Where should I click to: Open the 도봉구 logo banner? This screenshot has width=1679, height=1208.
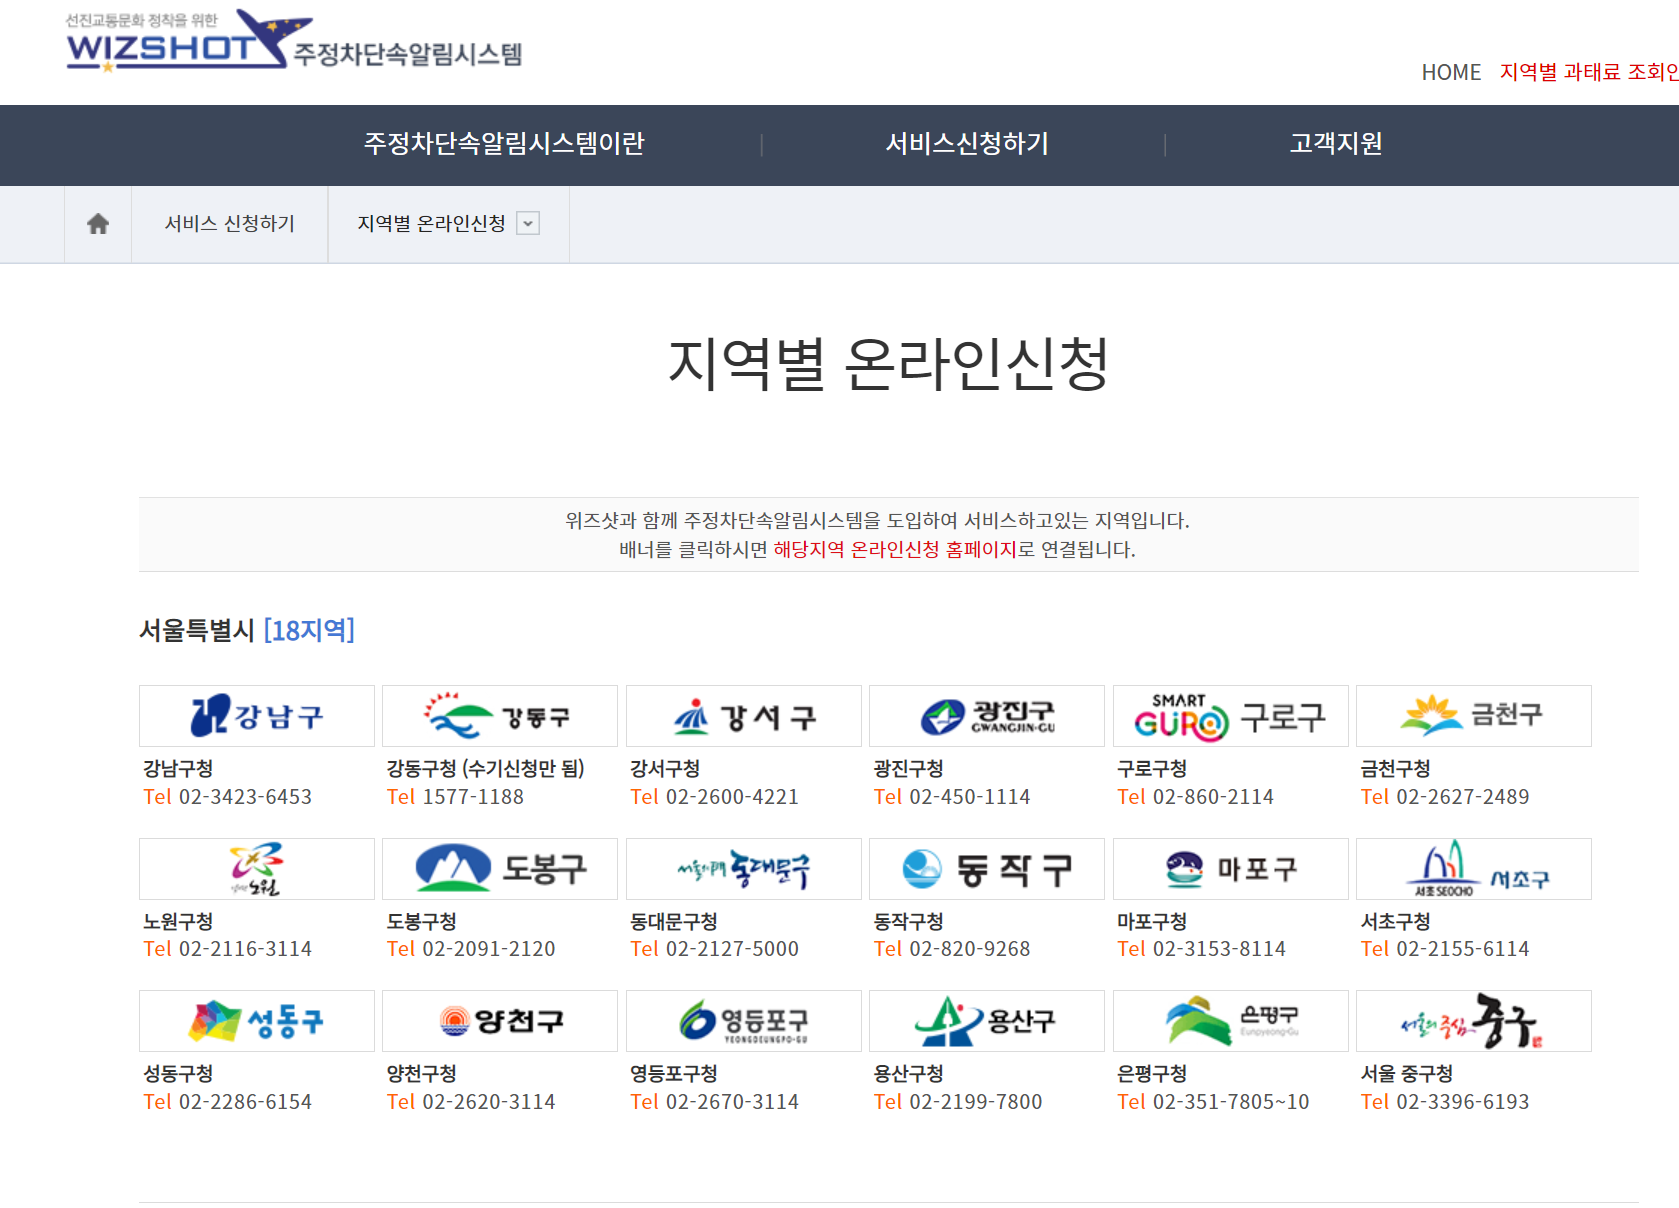500,869
